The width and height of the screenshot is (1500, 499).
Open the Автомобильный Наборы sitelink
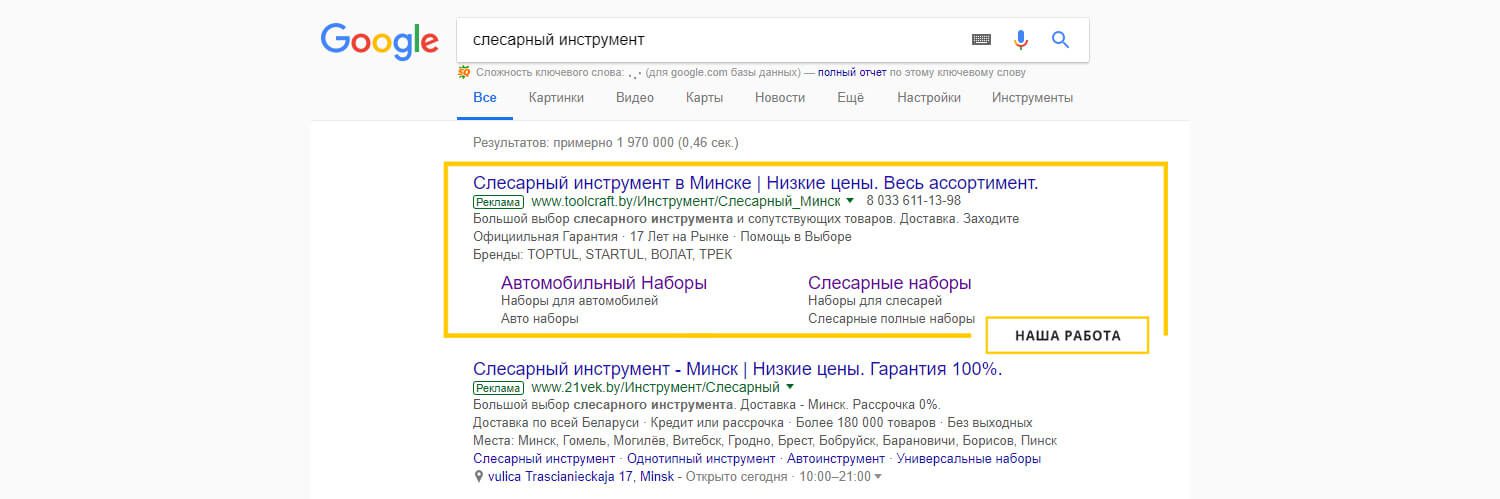pos(603,283)
